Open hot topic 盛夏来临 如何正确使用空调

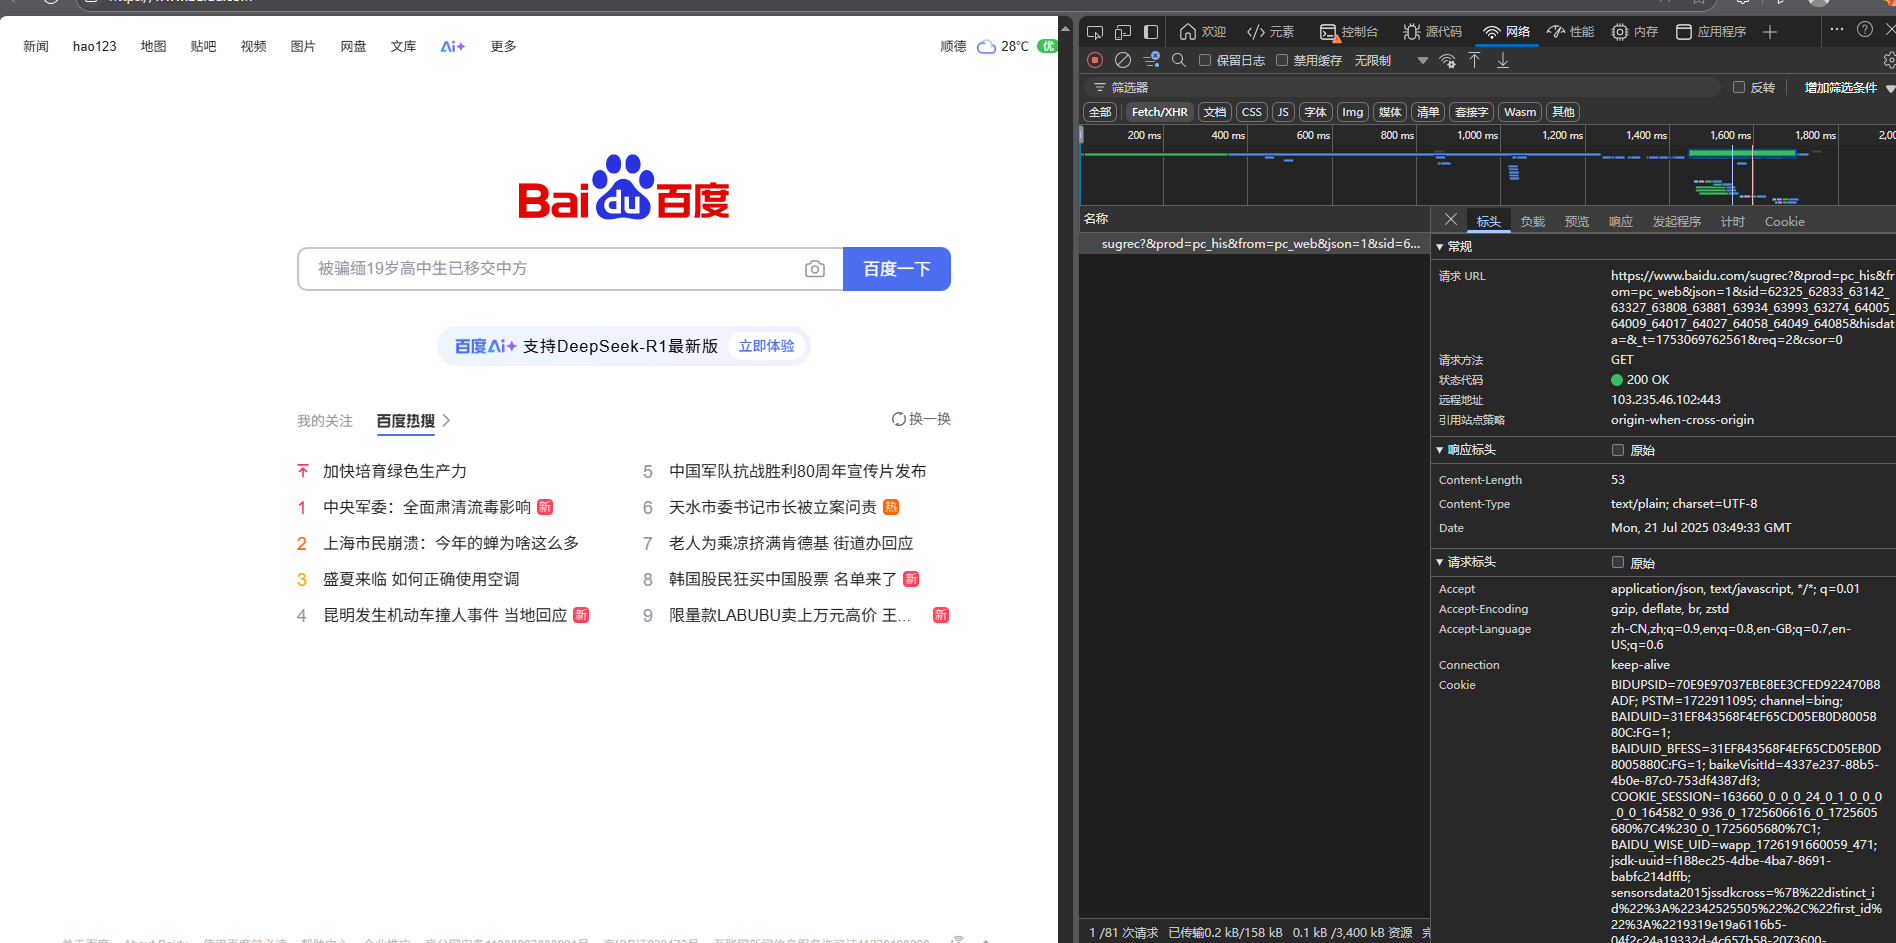pos(421,579)
